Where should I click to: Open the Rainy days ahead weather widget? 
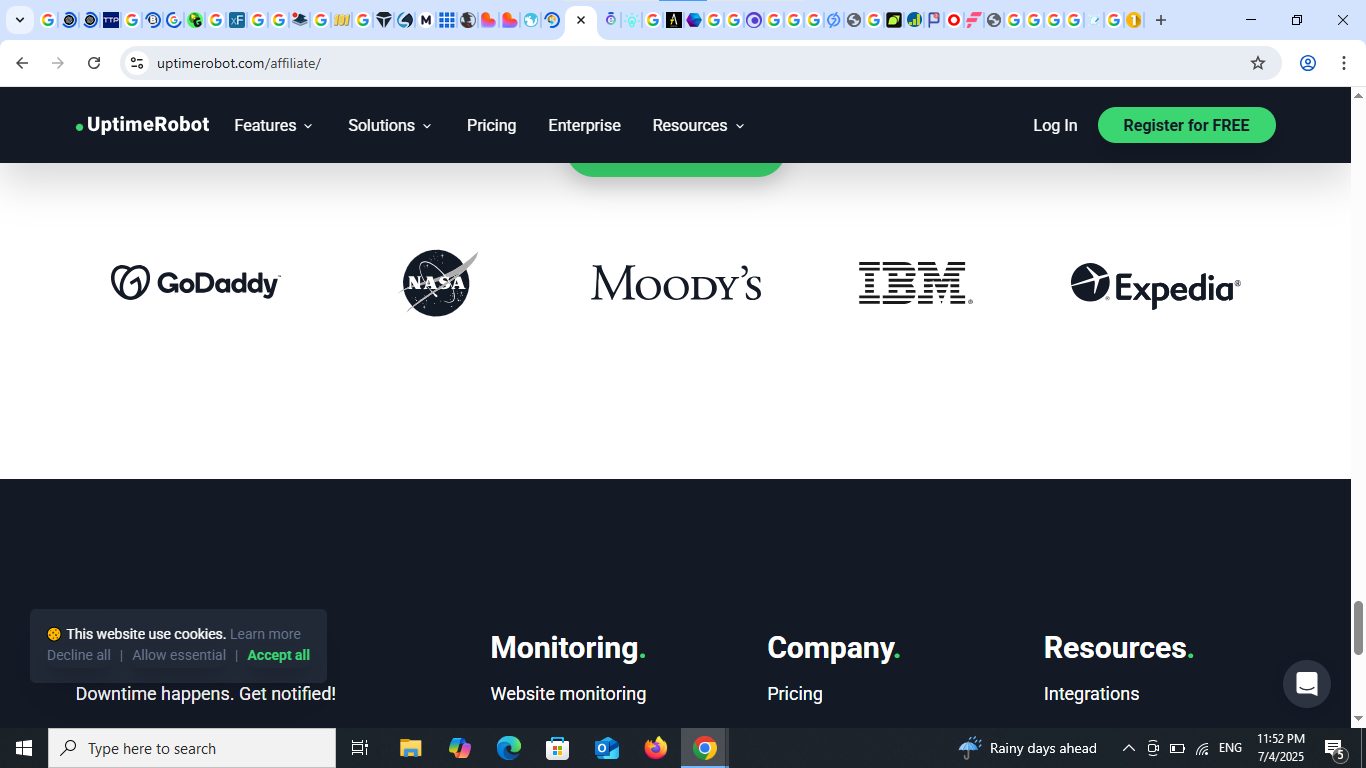coord(1028,748)
